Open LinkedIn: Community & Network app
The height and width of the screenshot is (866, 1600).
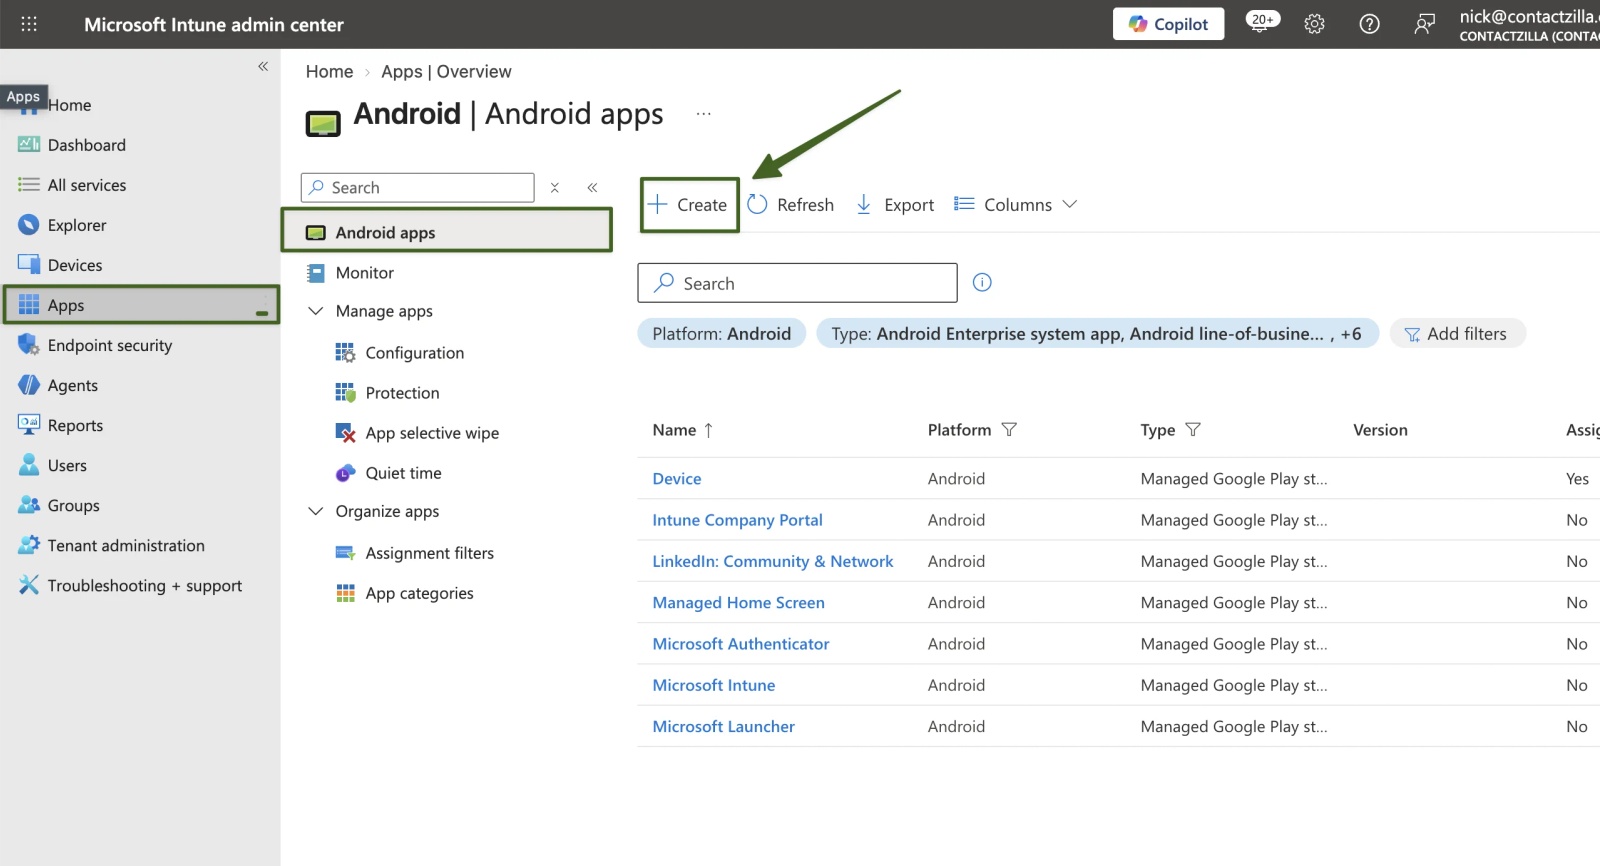[x=773, y=562]
